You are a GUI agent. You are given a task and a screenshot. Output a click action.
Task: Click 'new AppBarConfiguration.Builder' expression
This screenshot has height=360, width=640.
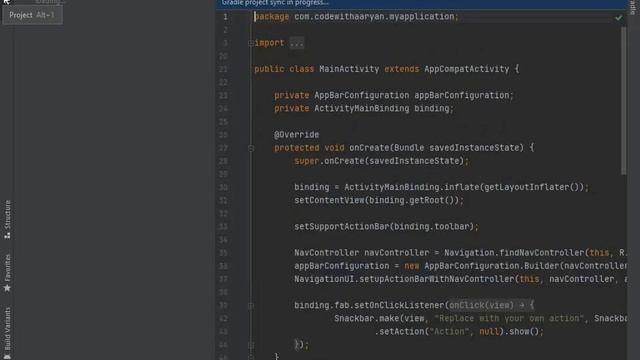tap(481, 266)
